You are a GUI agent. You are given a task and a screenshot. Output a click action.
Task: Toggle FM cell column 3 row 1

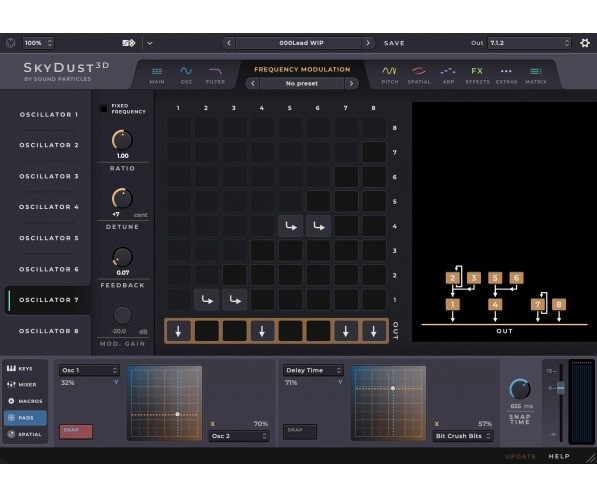click(x=235, y=300)
